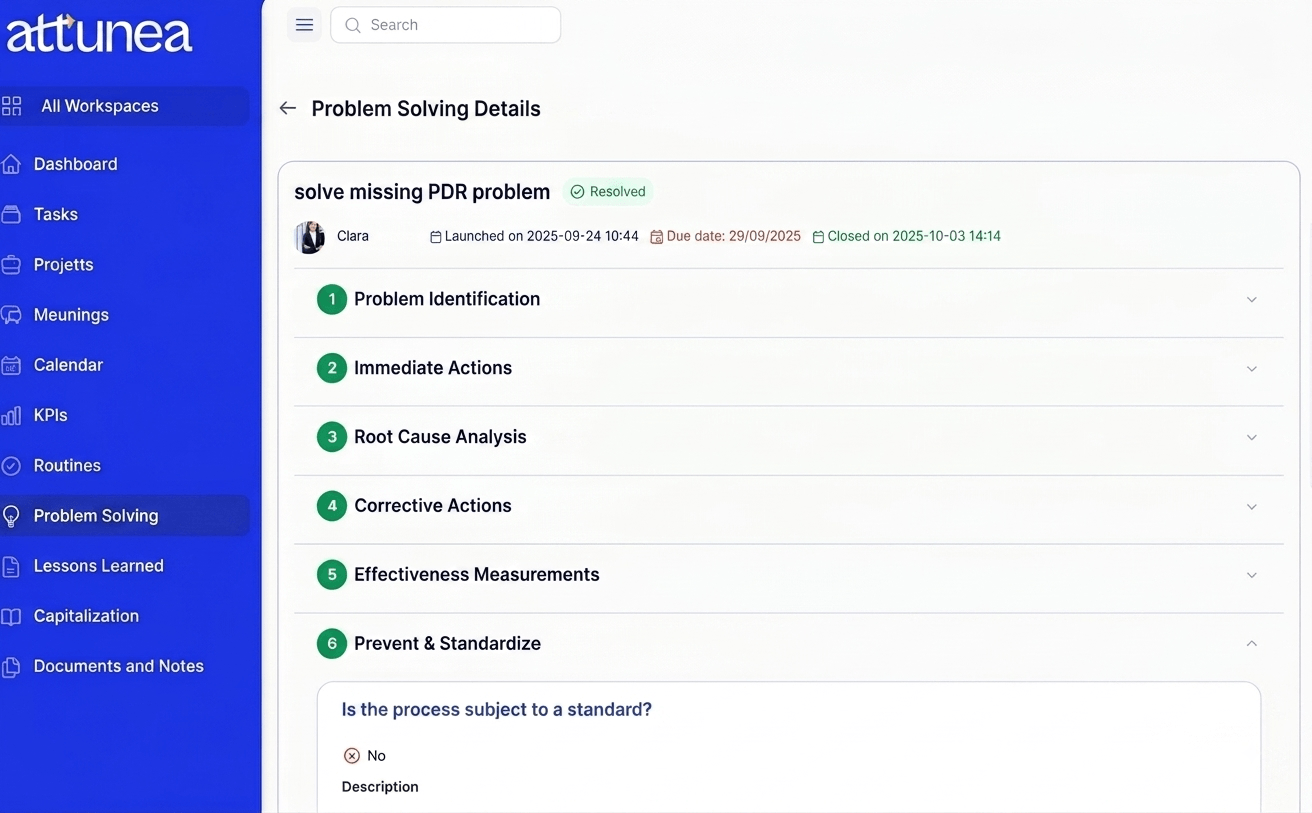Click the Root Cause Analysis heading

pyautogui.click(x=440, y=437)
